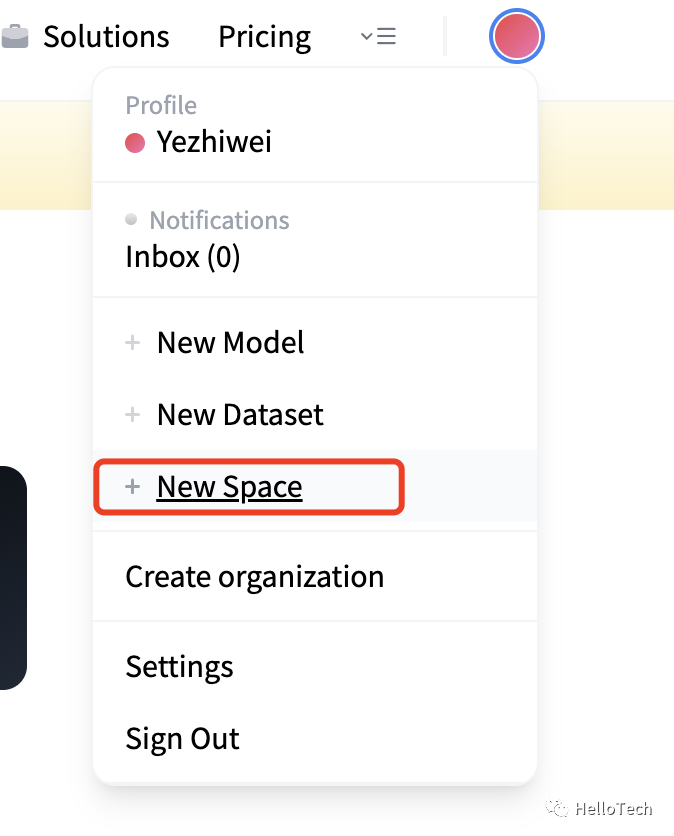Open Inbox (0) notifications
This screenshot has height=836, width=674.
coord(183,257)
